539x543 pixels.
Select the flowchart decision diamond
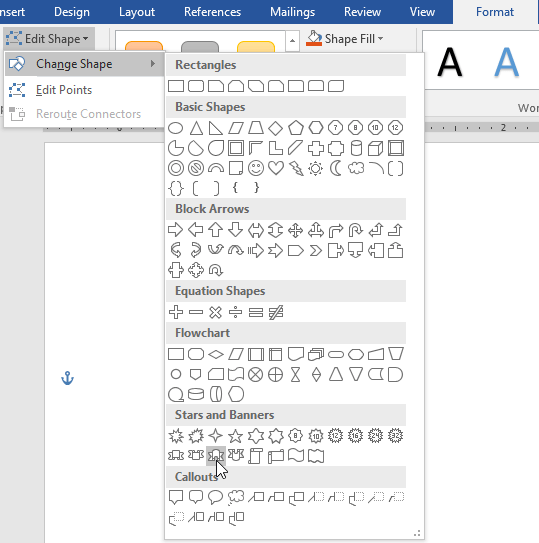216,354
